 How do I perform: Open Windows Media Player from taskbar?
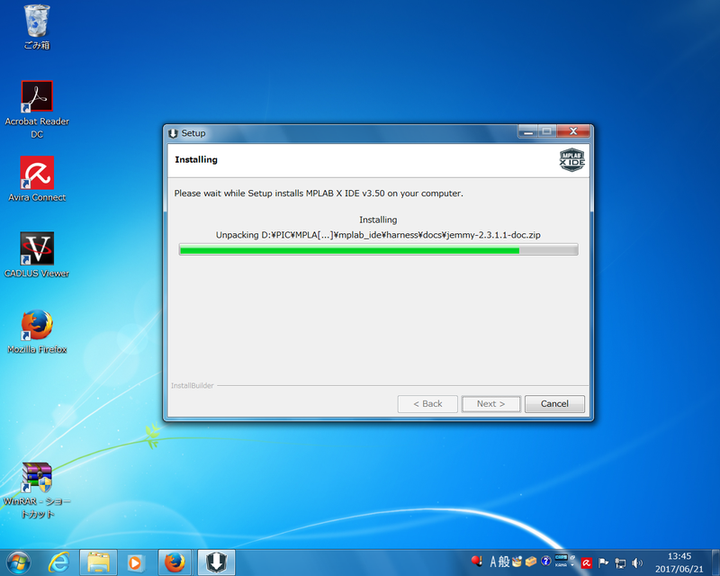pyautogui.click(x=136, y=562)
